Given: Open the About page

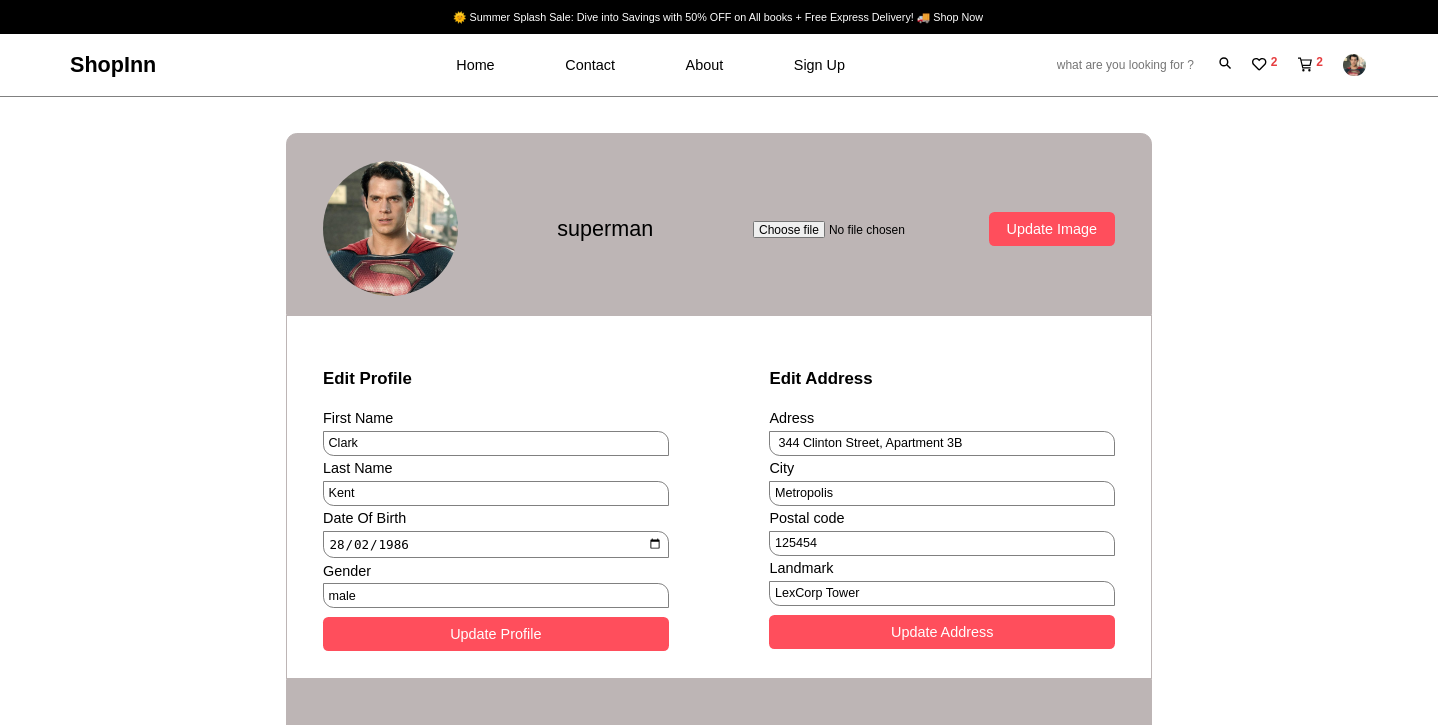Looking at the screenshot, I should point(704,65).
